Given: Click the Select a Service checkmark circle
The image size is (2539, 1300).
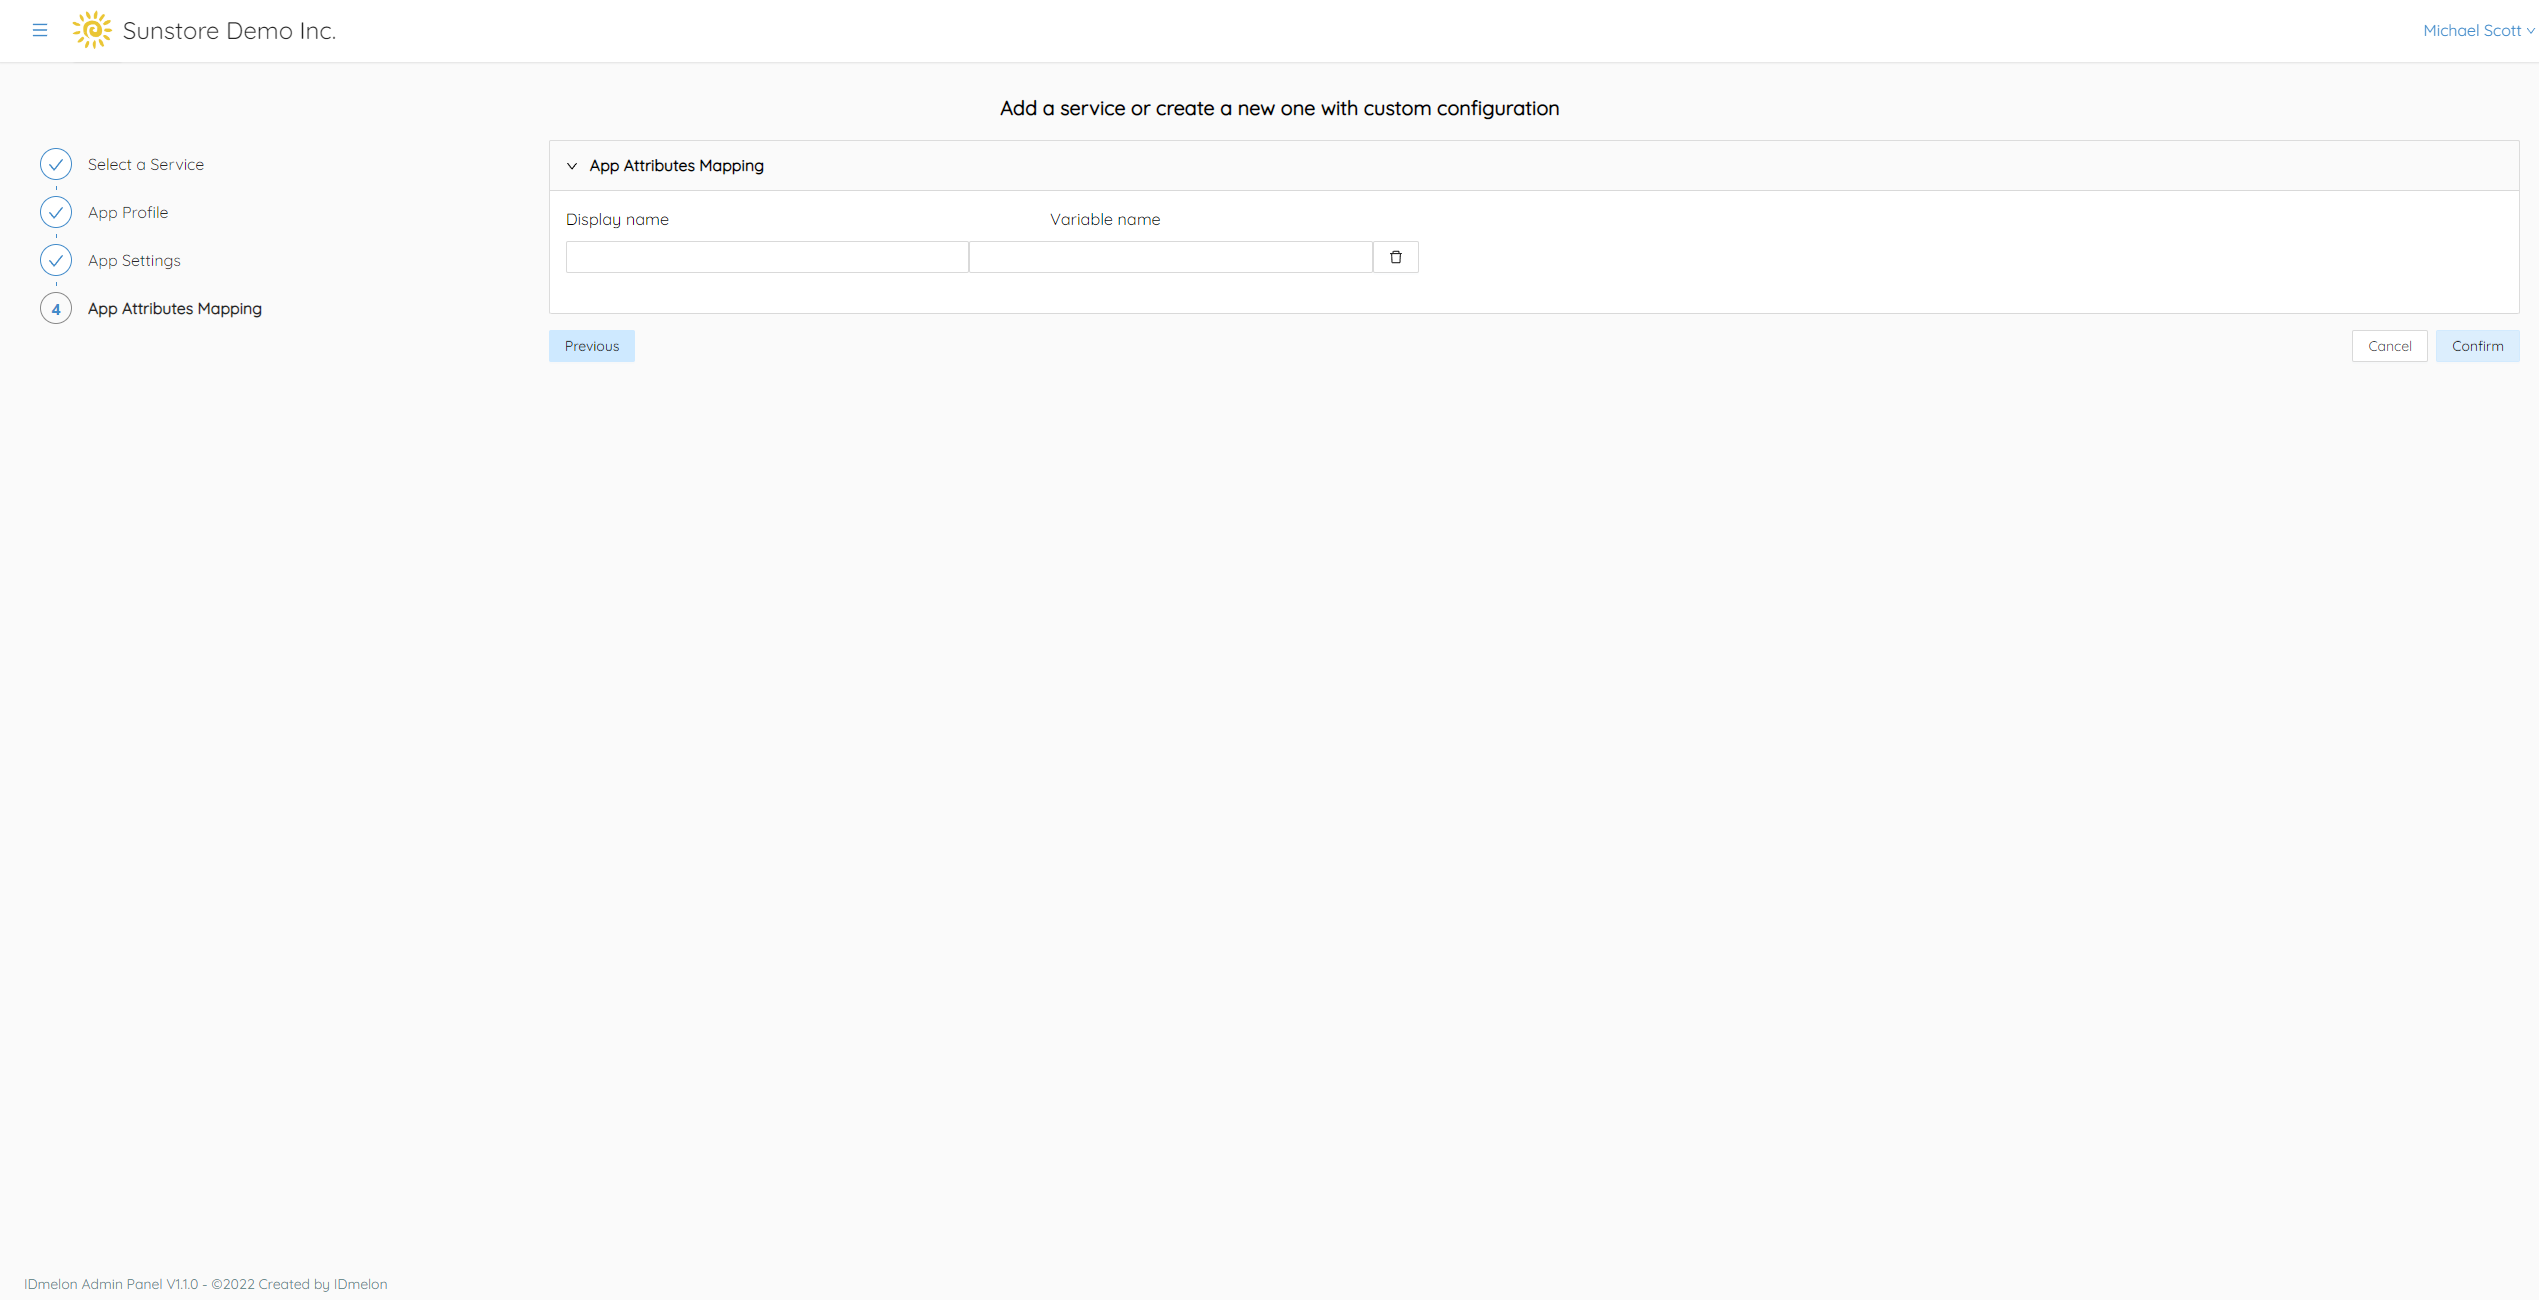Looking at the screenshot, I should coord(56,164).
